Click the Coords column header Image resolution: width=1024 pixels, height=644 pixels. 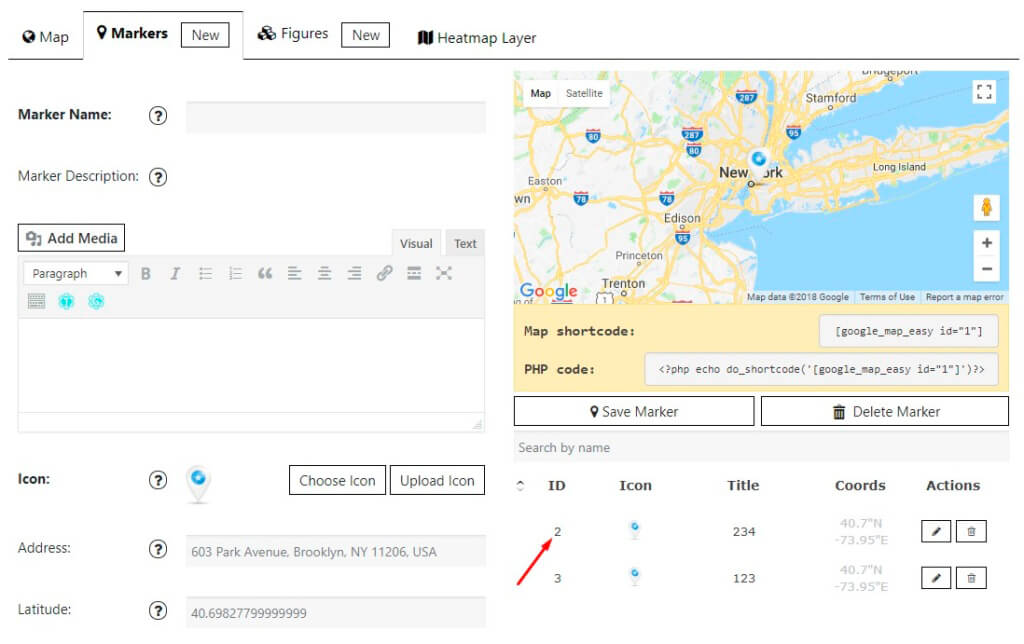point(860,485)
